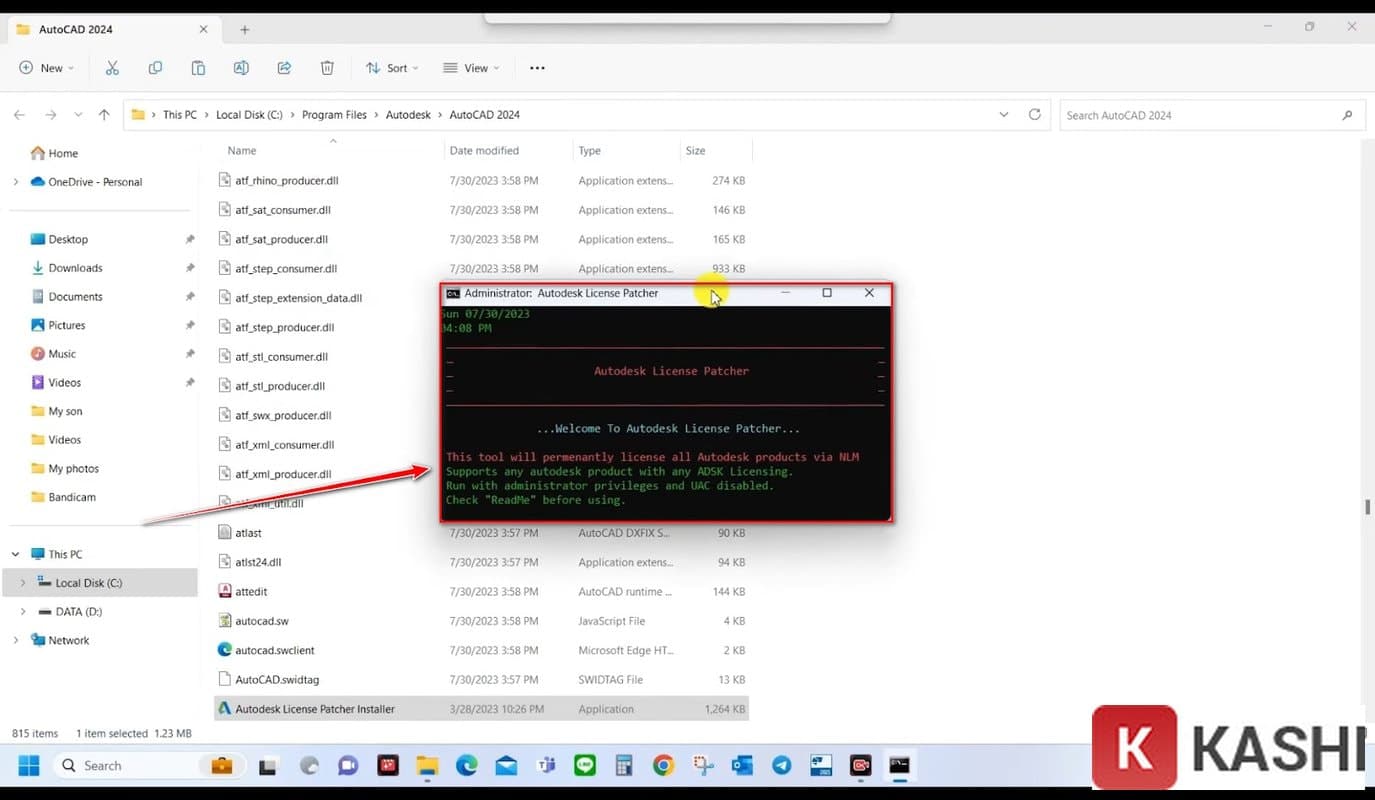Click the Back navigation arrow
Viewport: 1375px width, 800px height.
coord(19,114)
